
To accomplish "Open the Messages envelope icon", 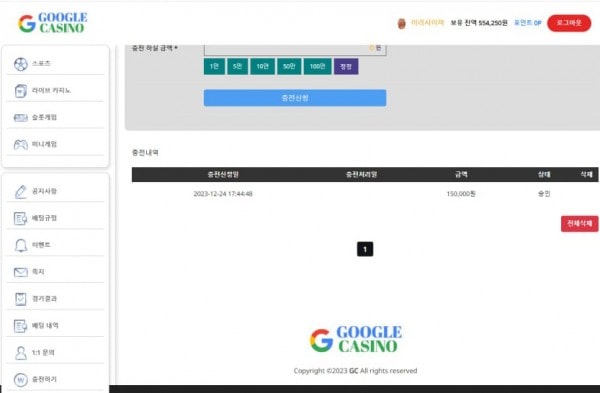I will 21,272.
